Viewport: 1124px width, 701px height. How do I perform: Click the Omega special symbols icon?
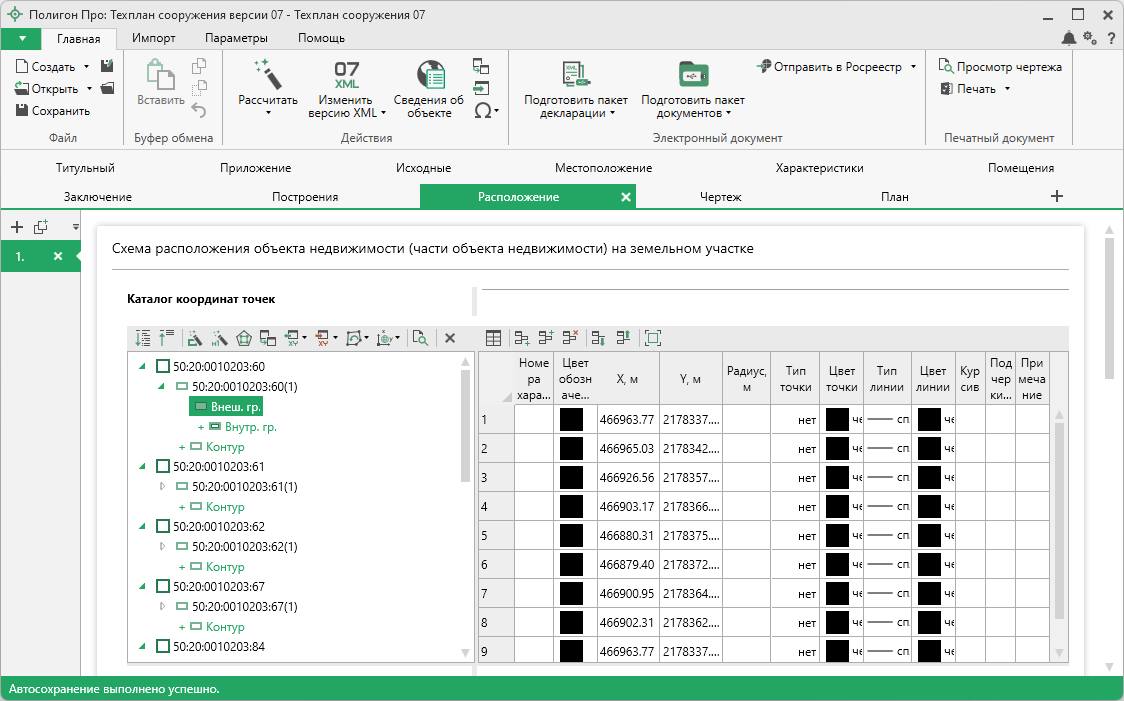(x=483, y=110)
